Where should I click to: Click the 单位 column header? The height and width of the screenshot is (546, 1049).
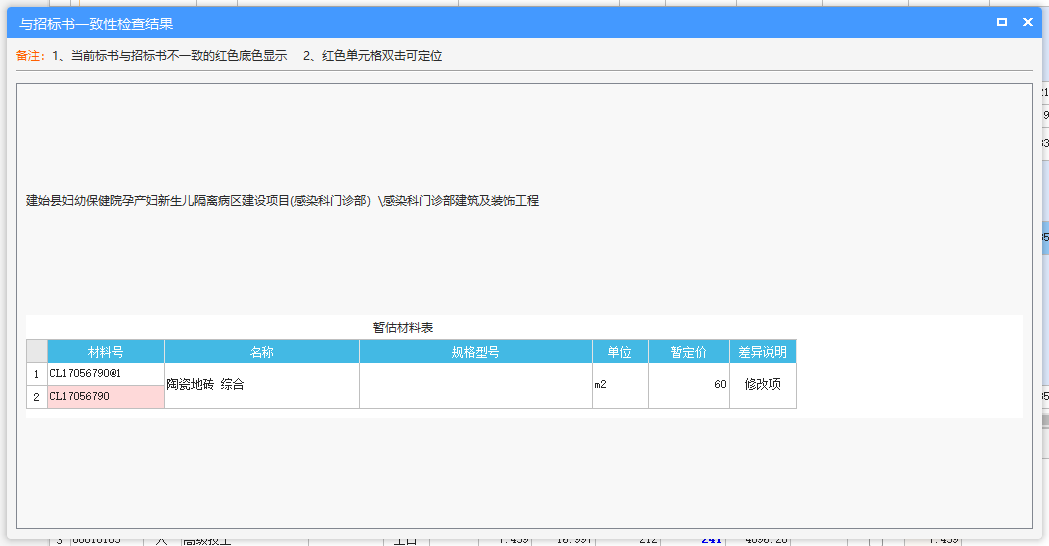[619, 352]
